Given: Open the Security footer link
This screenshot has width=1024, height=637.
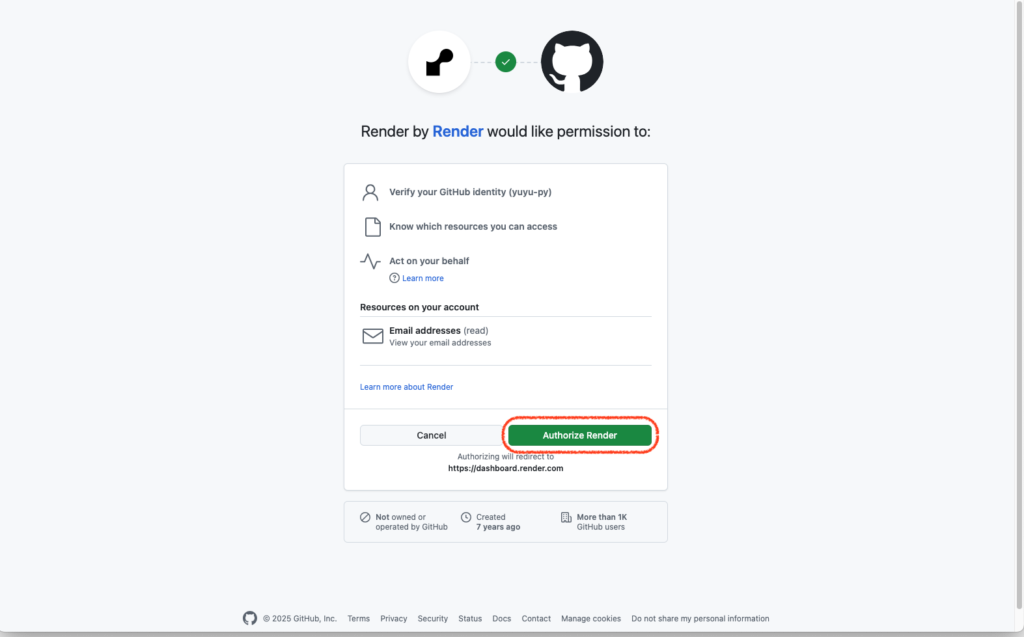Looking at the screenshot, I should 433,619.
